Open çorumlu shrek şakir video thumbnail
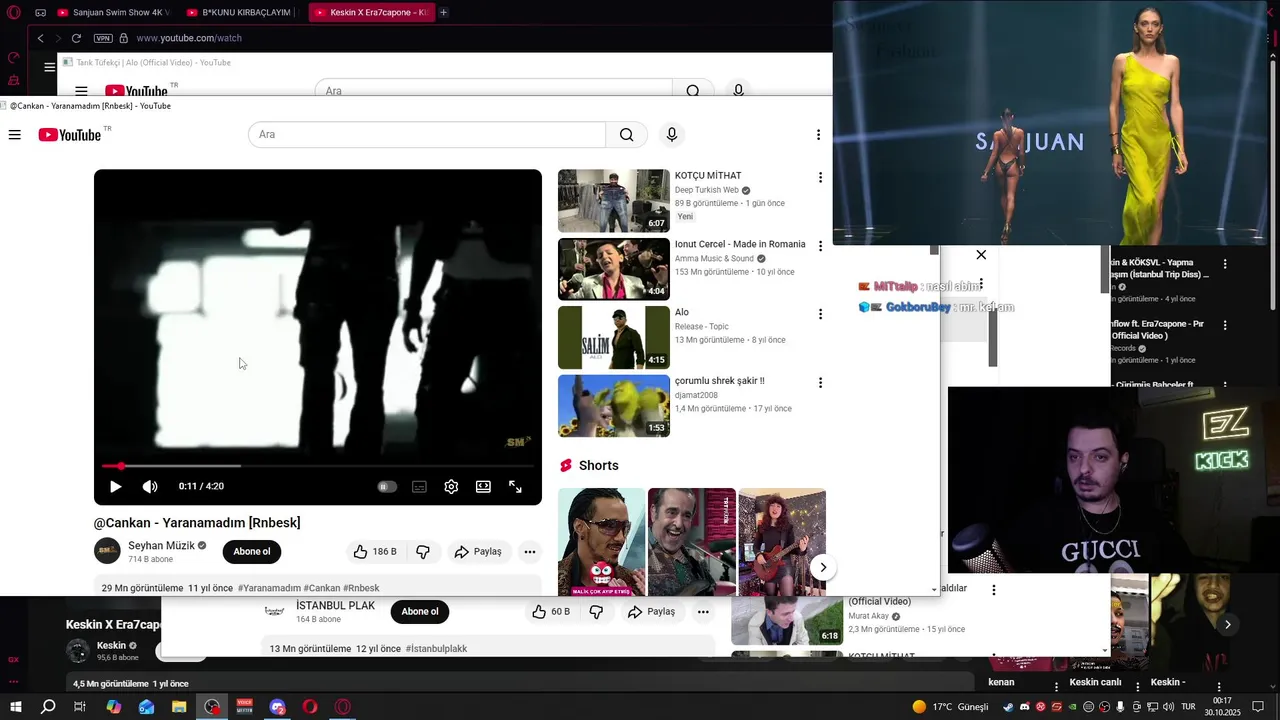 613,406
